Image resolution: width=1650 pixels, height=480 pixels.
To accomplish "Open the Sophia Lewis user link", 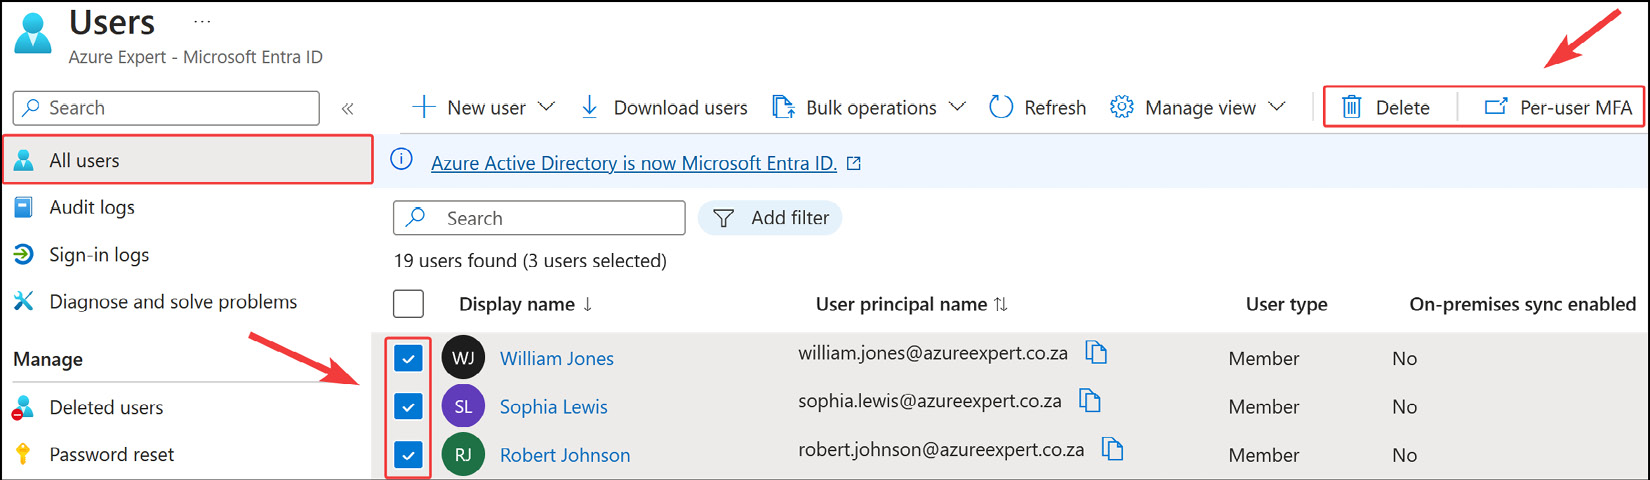I will click(554, 407).
